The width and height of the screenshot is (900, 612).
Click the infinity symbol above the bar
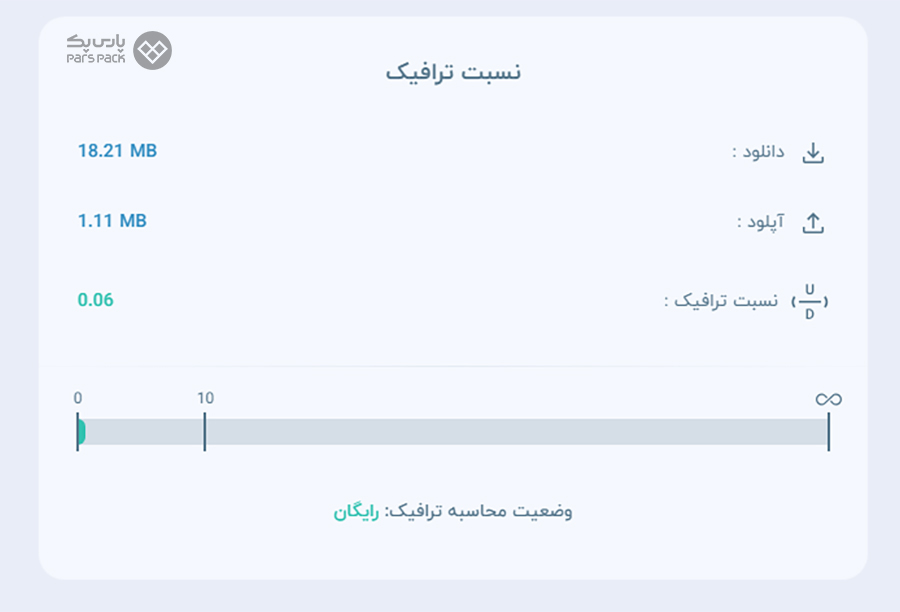tap(828, 399)
